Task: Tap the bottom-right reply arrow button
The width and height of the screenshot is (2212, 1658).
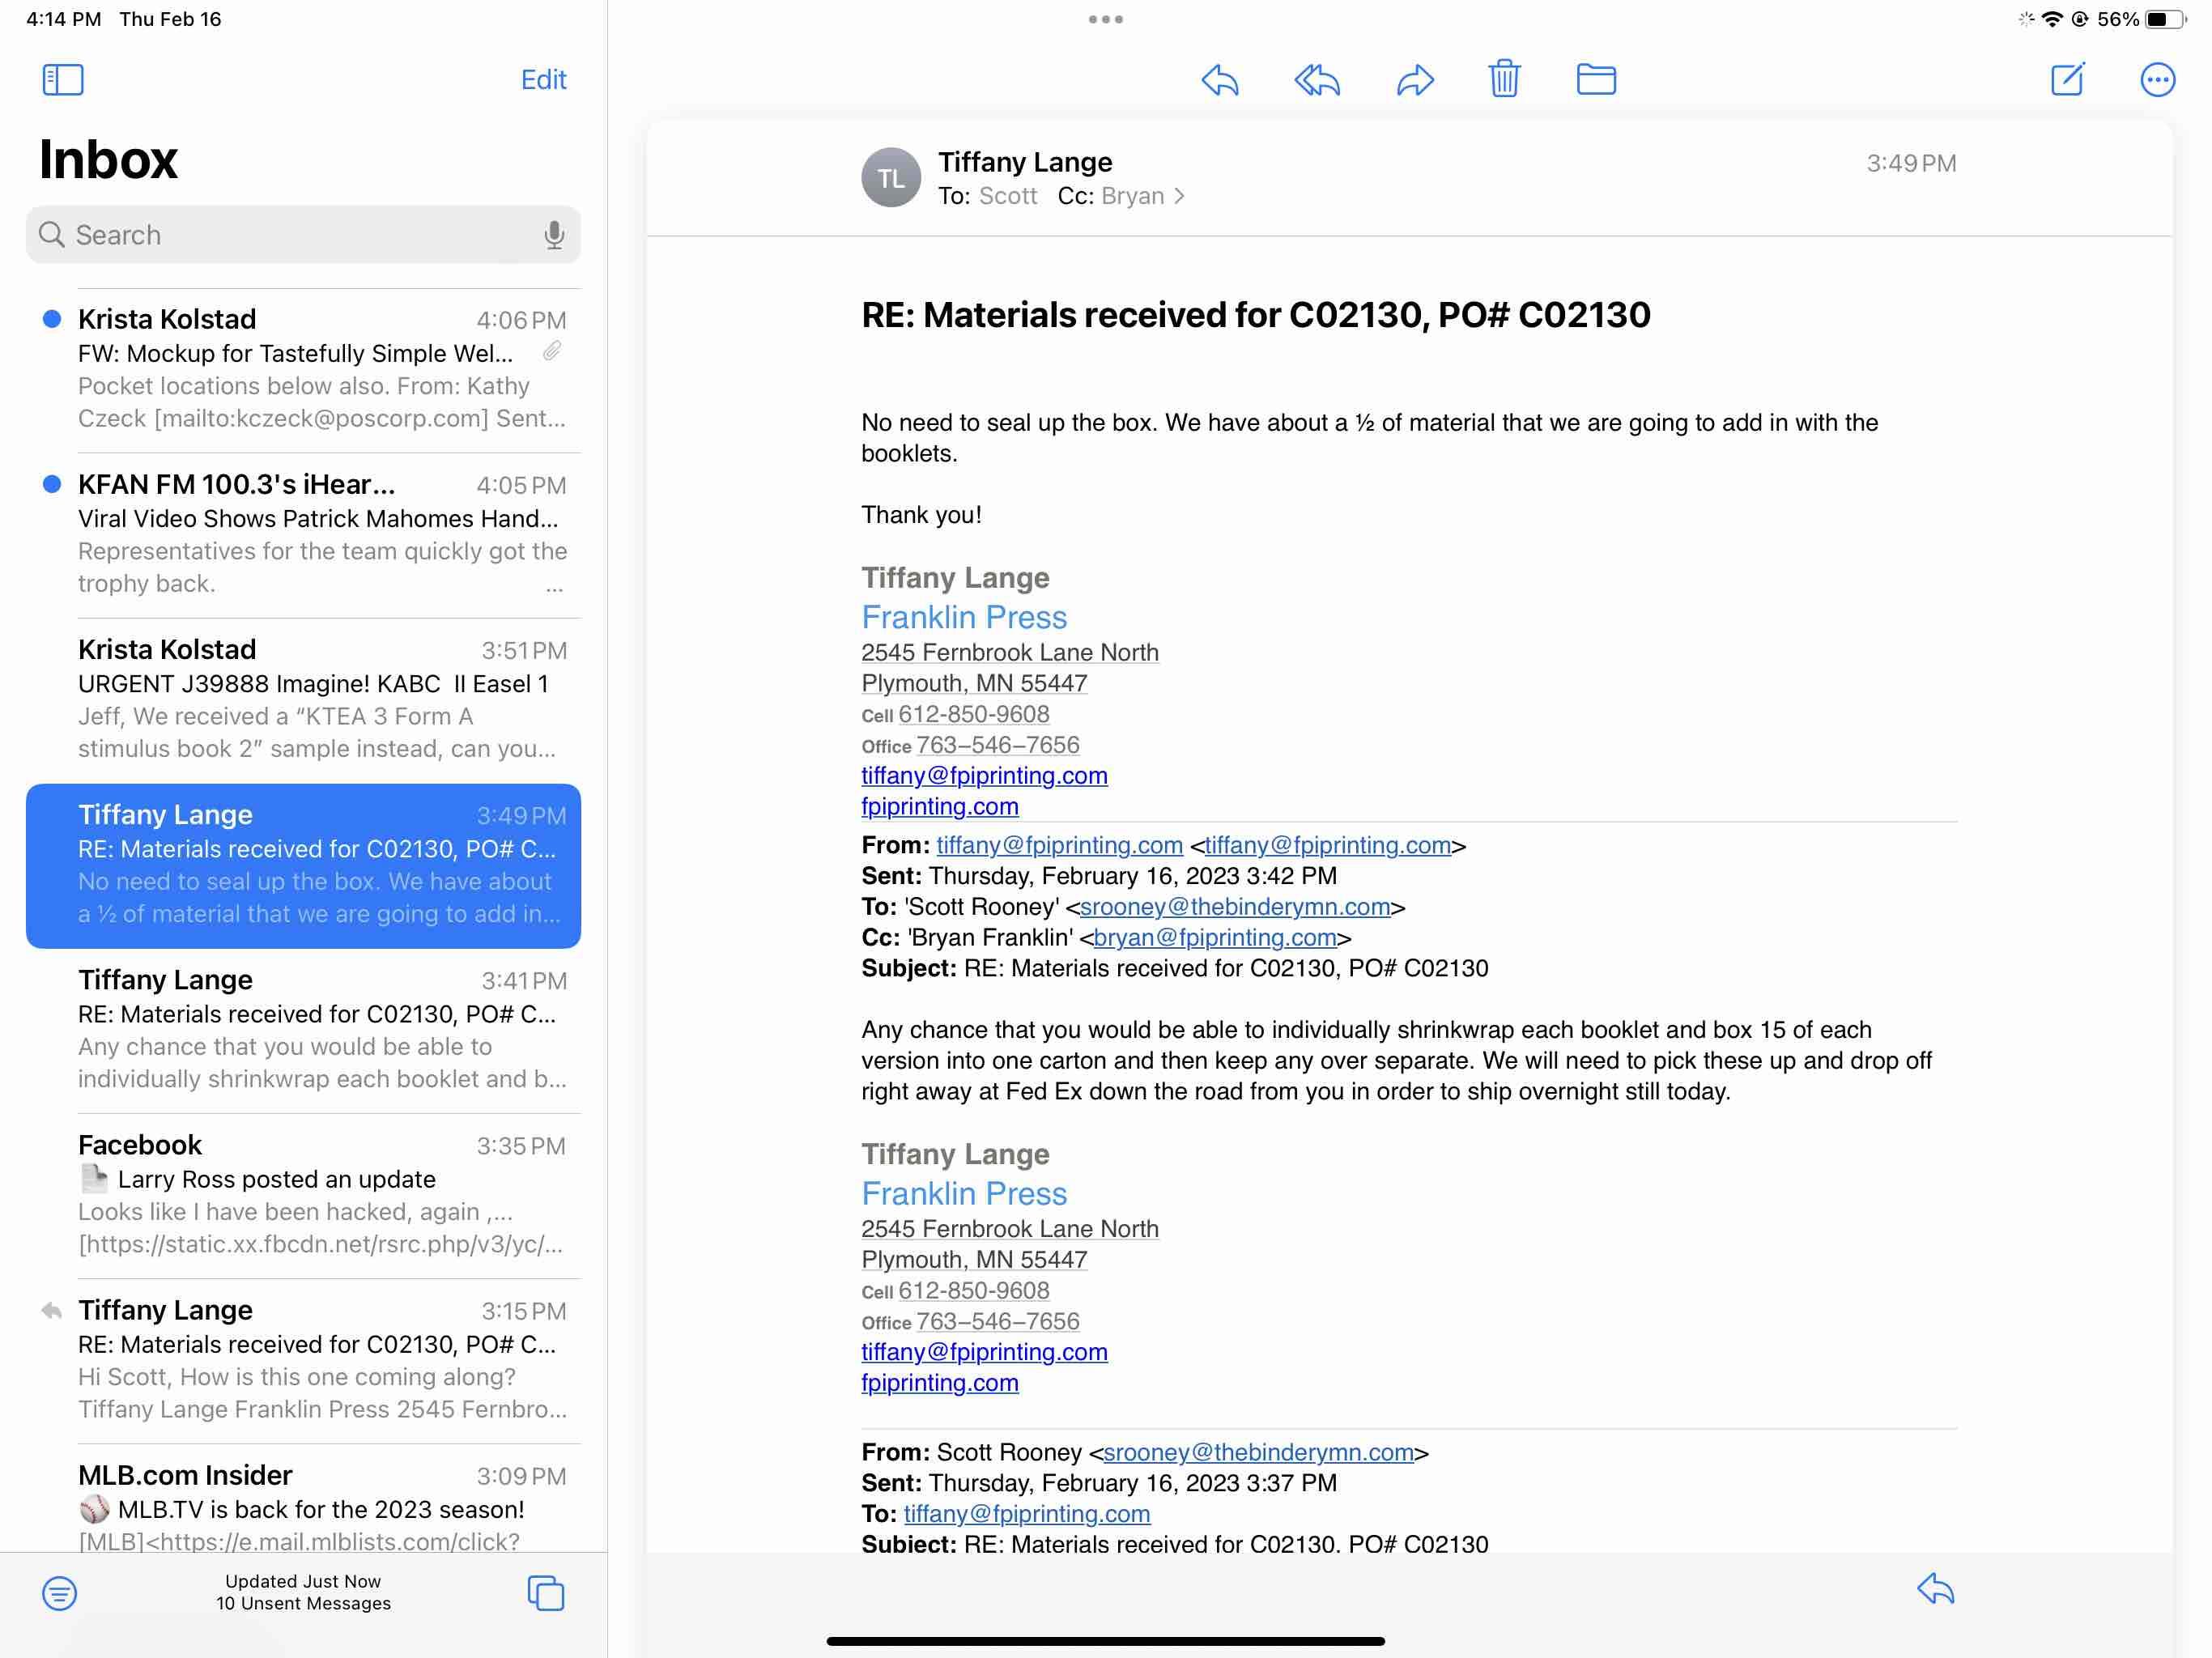Action: click(1935, 1589)
